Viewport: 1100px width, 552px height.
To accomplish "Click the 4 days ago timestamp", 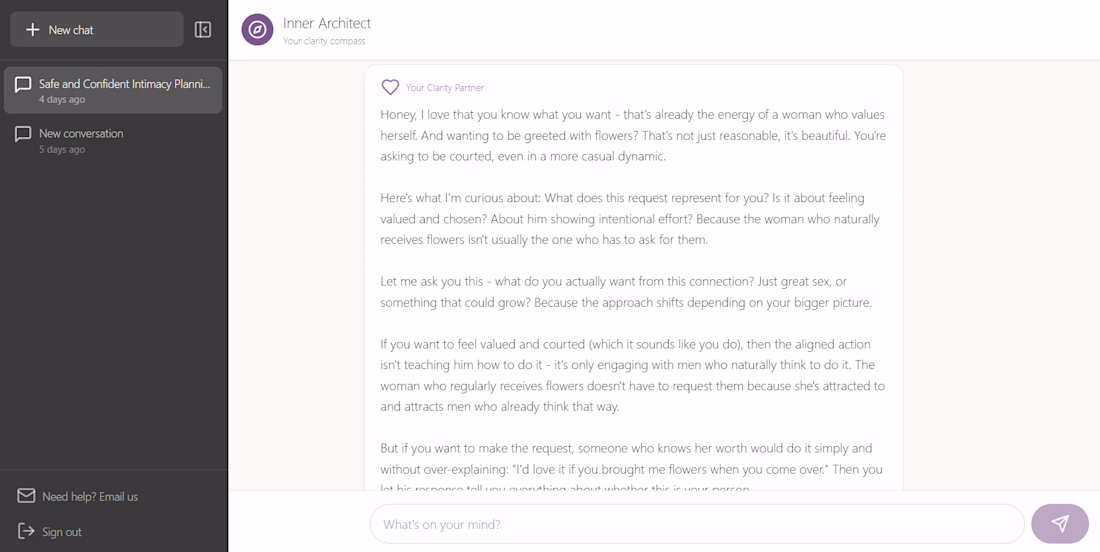I will click(62, 100).
